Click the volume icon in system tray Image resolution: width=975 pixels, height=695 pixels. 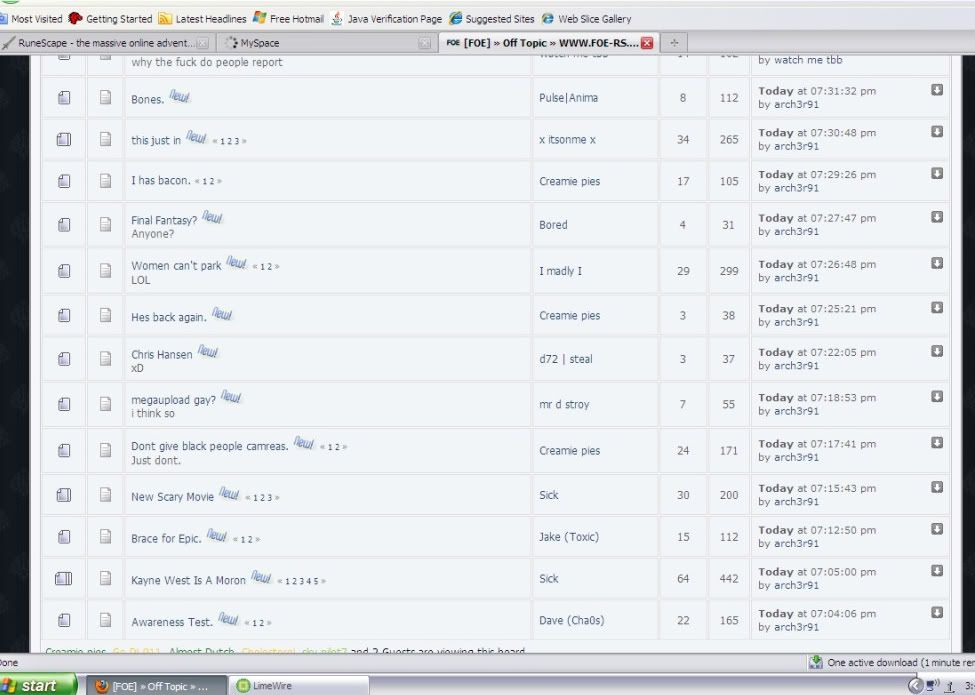(931, 685)
